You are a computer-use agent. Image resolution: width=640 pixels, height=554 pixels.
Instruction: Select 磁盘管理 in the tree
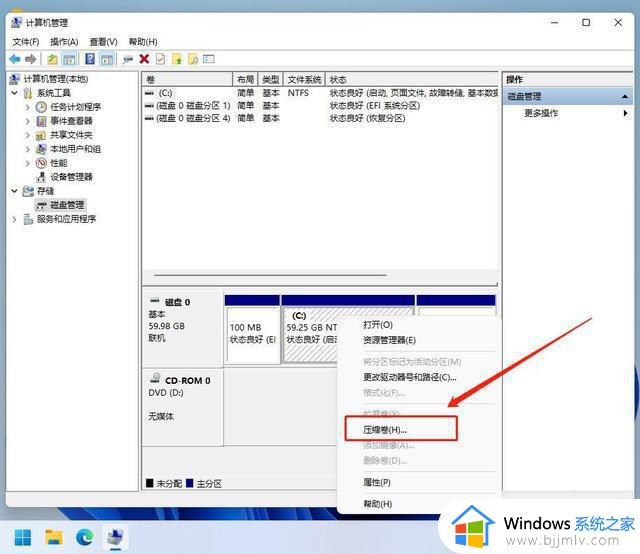[67, 205]
